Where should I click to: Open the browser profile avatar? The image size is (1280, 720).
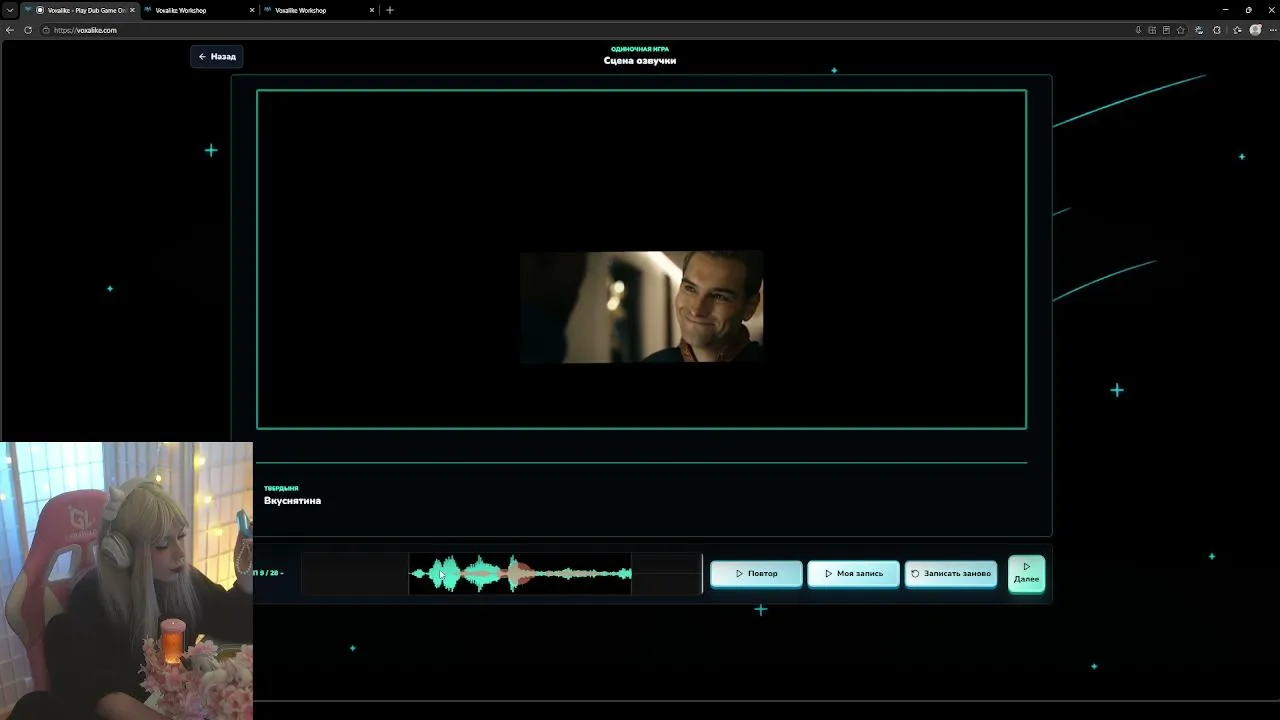pos(1256,30)
